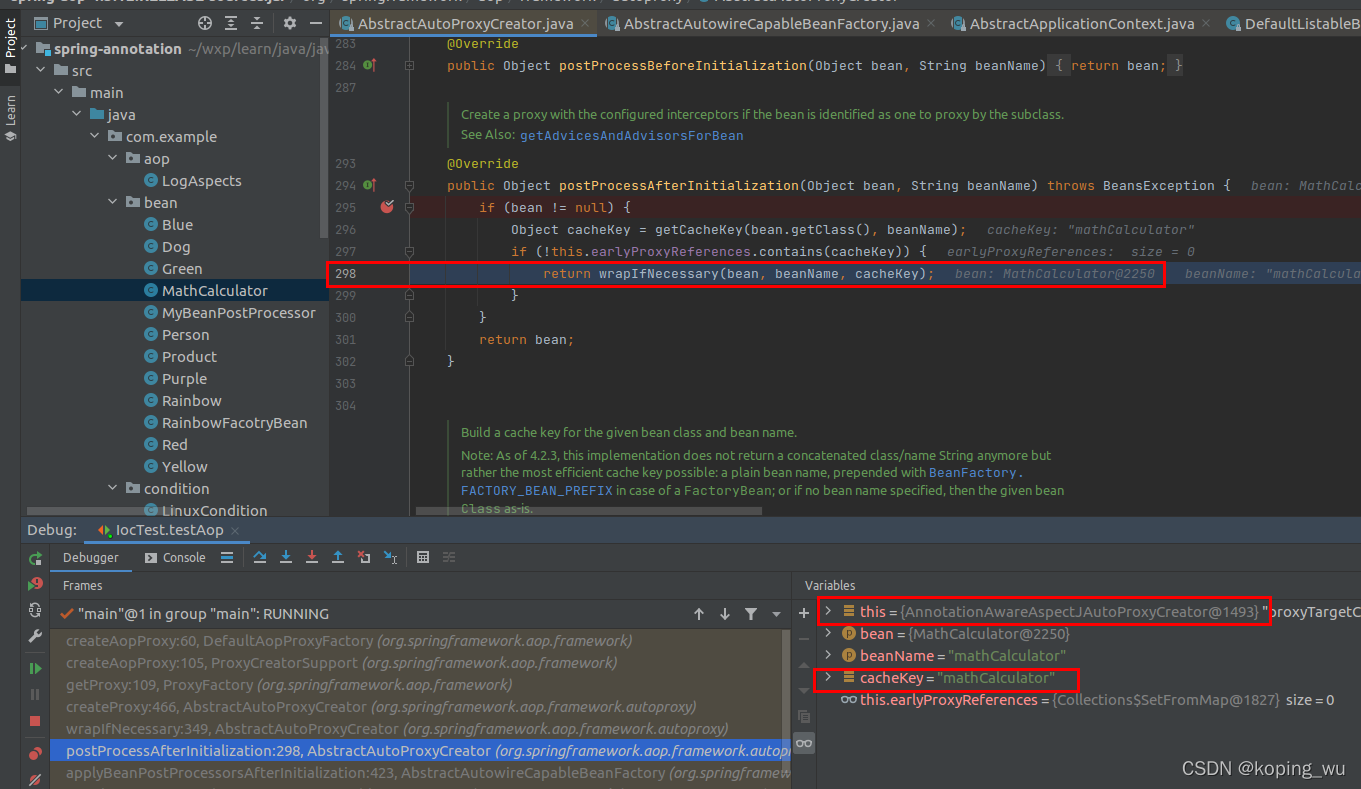
Task: Close the IocTest.testAop debug tab
Action: tap(233, 531)
